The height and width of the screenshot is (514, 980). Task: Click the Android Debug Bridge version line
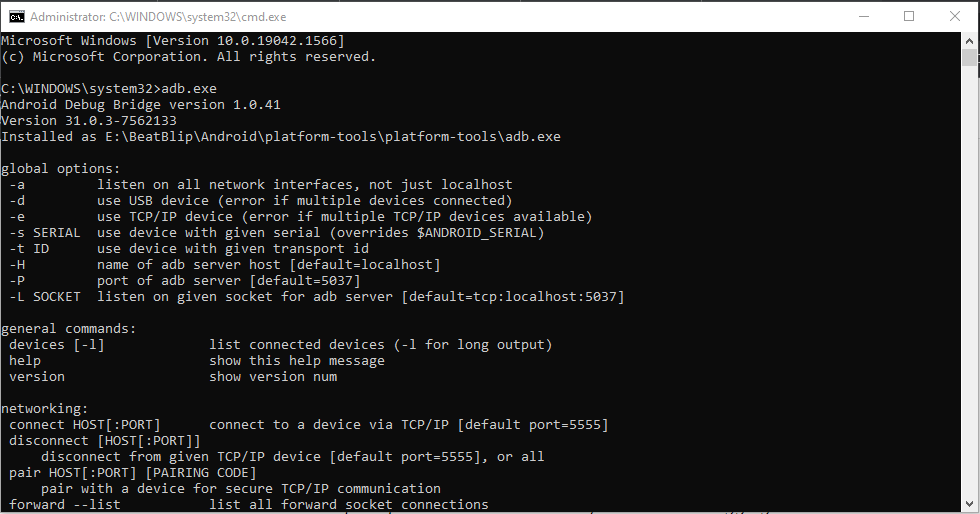pyautogui.click(x=140, y=104)
